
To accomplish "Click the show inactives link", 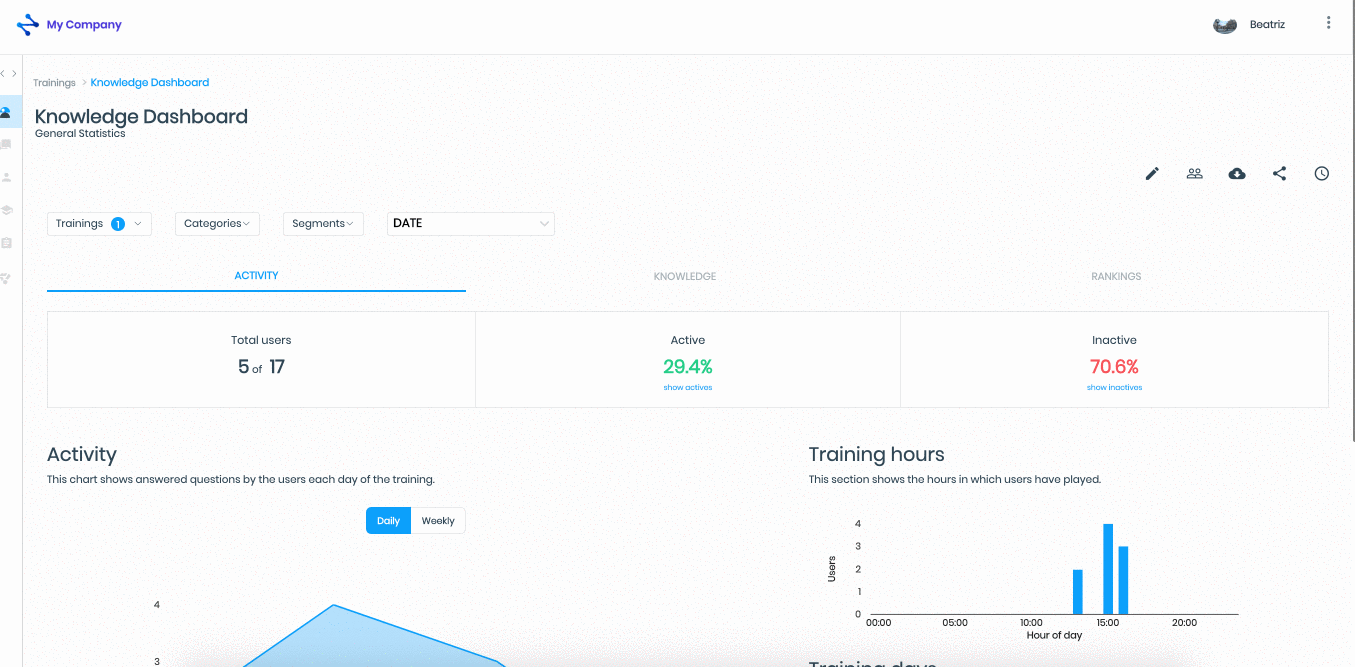I will coord(1114,388).
